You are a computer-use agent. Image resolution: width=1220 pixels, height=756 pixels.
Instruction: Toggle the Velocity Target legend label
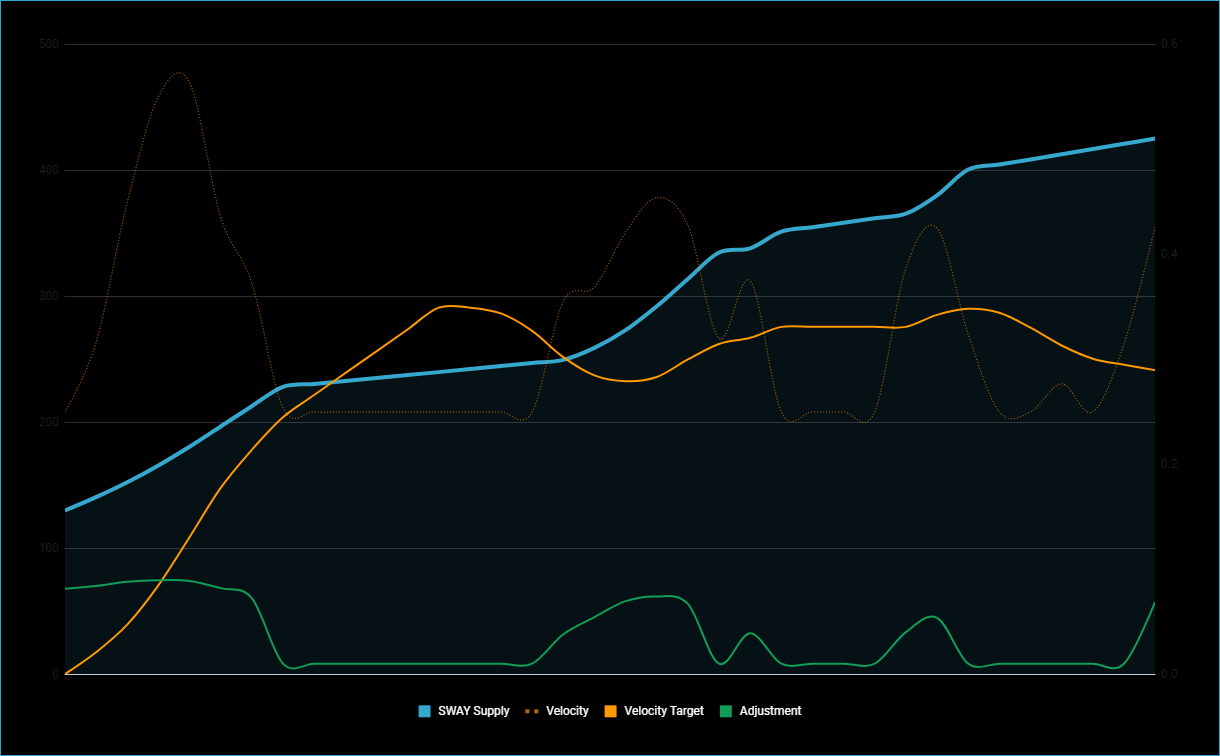coord(663,711)
